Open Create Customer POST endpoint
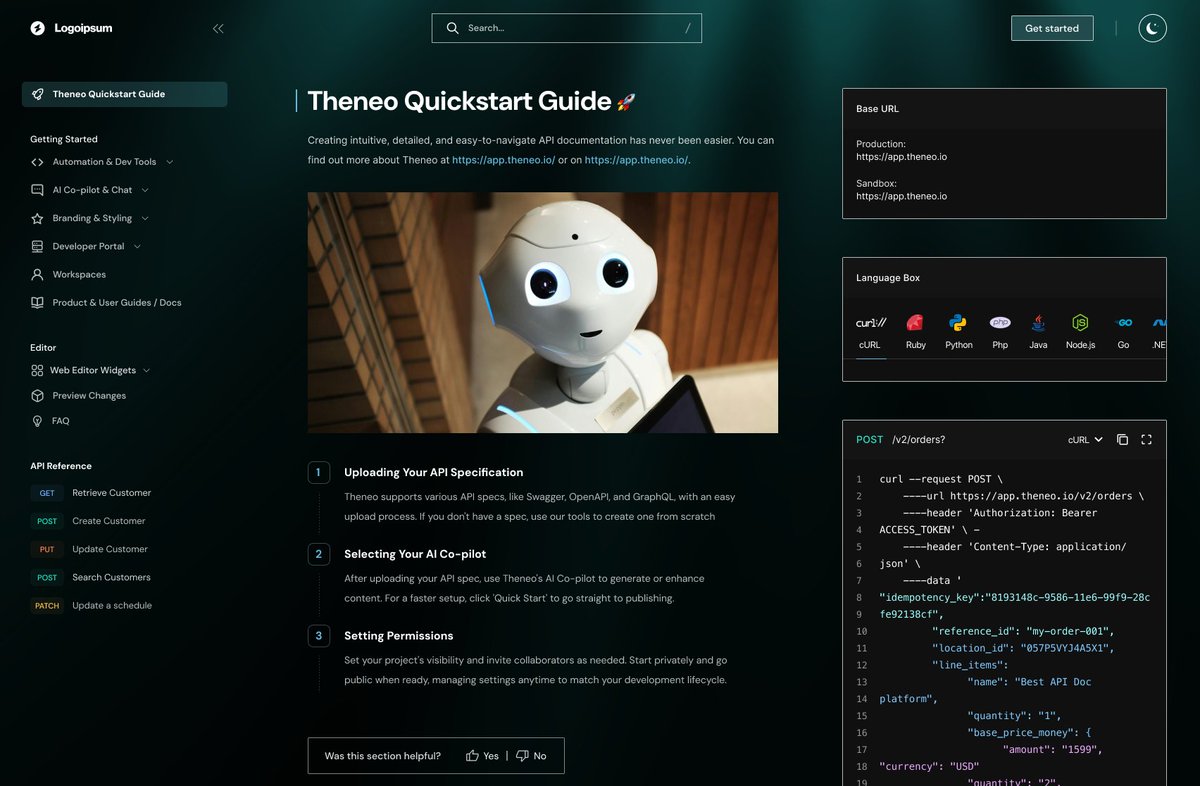 [x=88, y=521]
